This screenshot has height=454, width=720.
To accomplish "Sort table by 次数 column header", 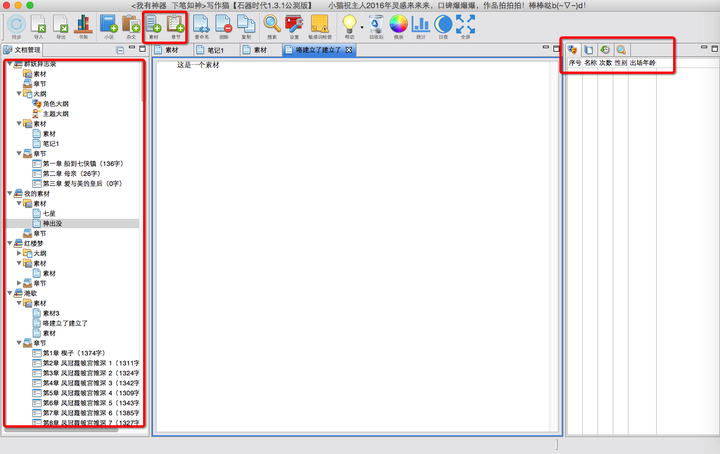I will click(x=605, y=63).
